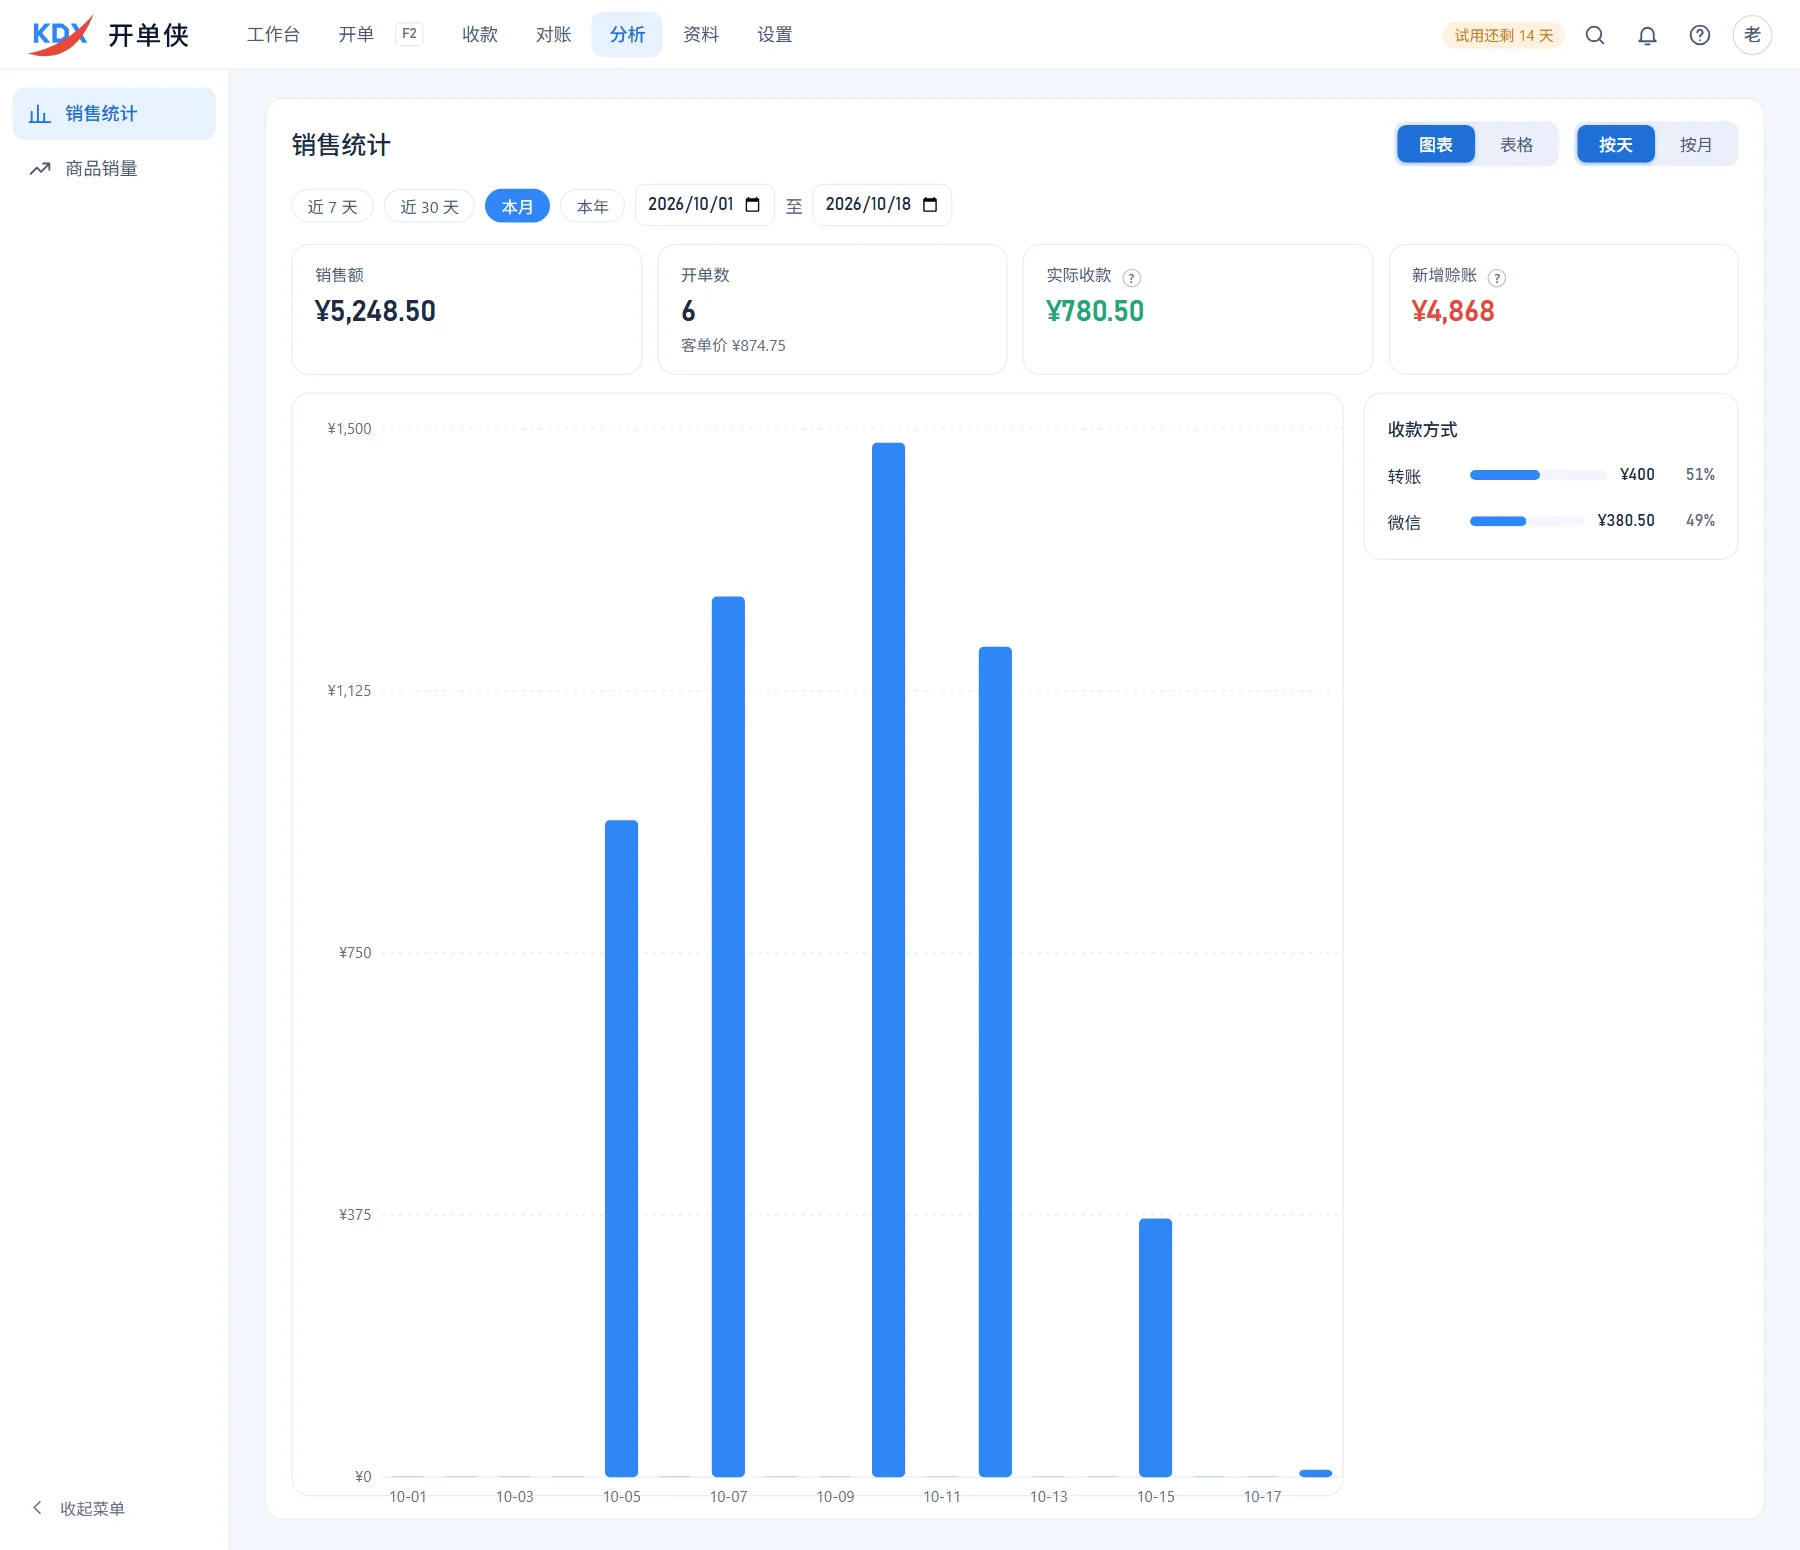Switch view to 表格

(x=1516, y=144)
